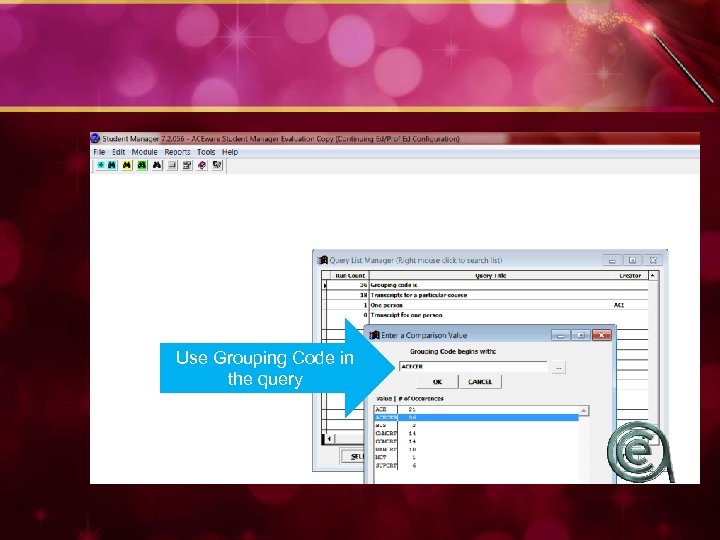Click the values list scroll-up arrow
Viewport: 720px width, 540px height.
tap(584, 411)
